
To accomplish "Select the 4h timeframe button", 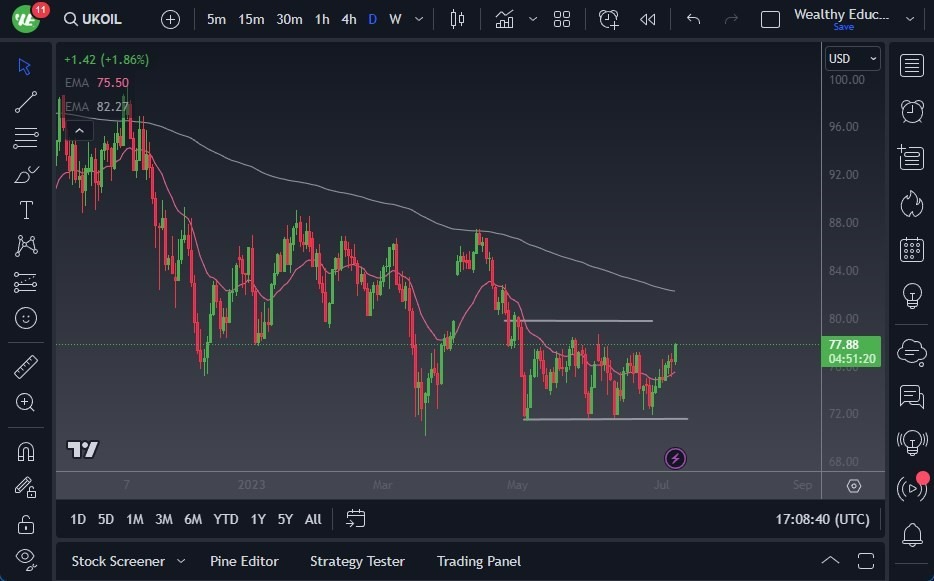I will (x=348, y=19).
